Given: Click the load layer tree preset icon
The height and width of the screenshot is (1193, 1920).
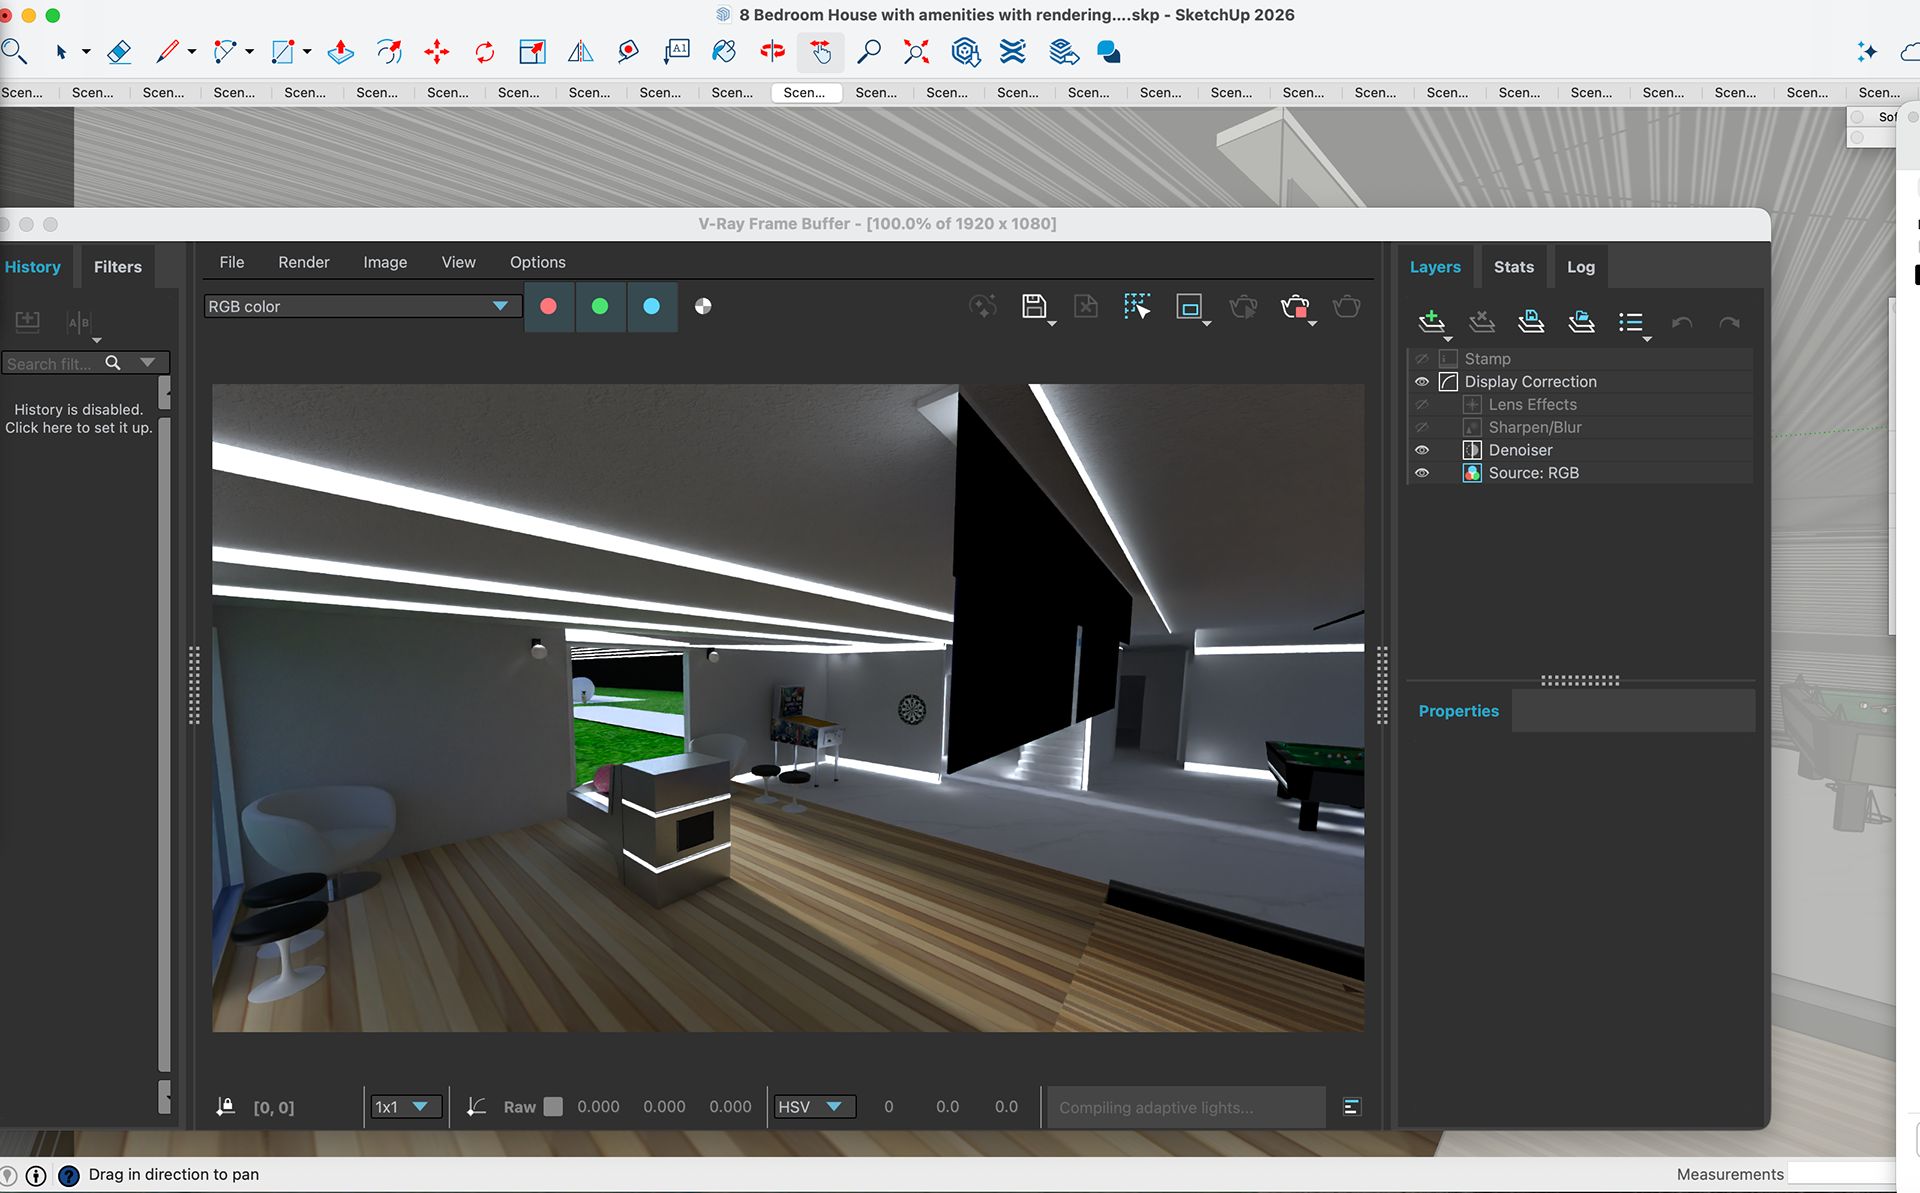Looking at the screenshot, I should point(1581,321).
